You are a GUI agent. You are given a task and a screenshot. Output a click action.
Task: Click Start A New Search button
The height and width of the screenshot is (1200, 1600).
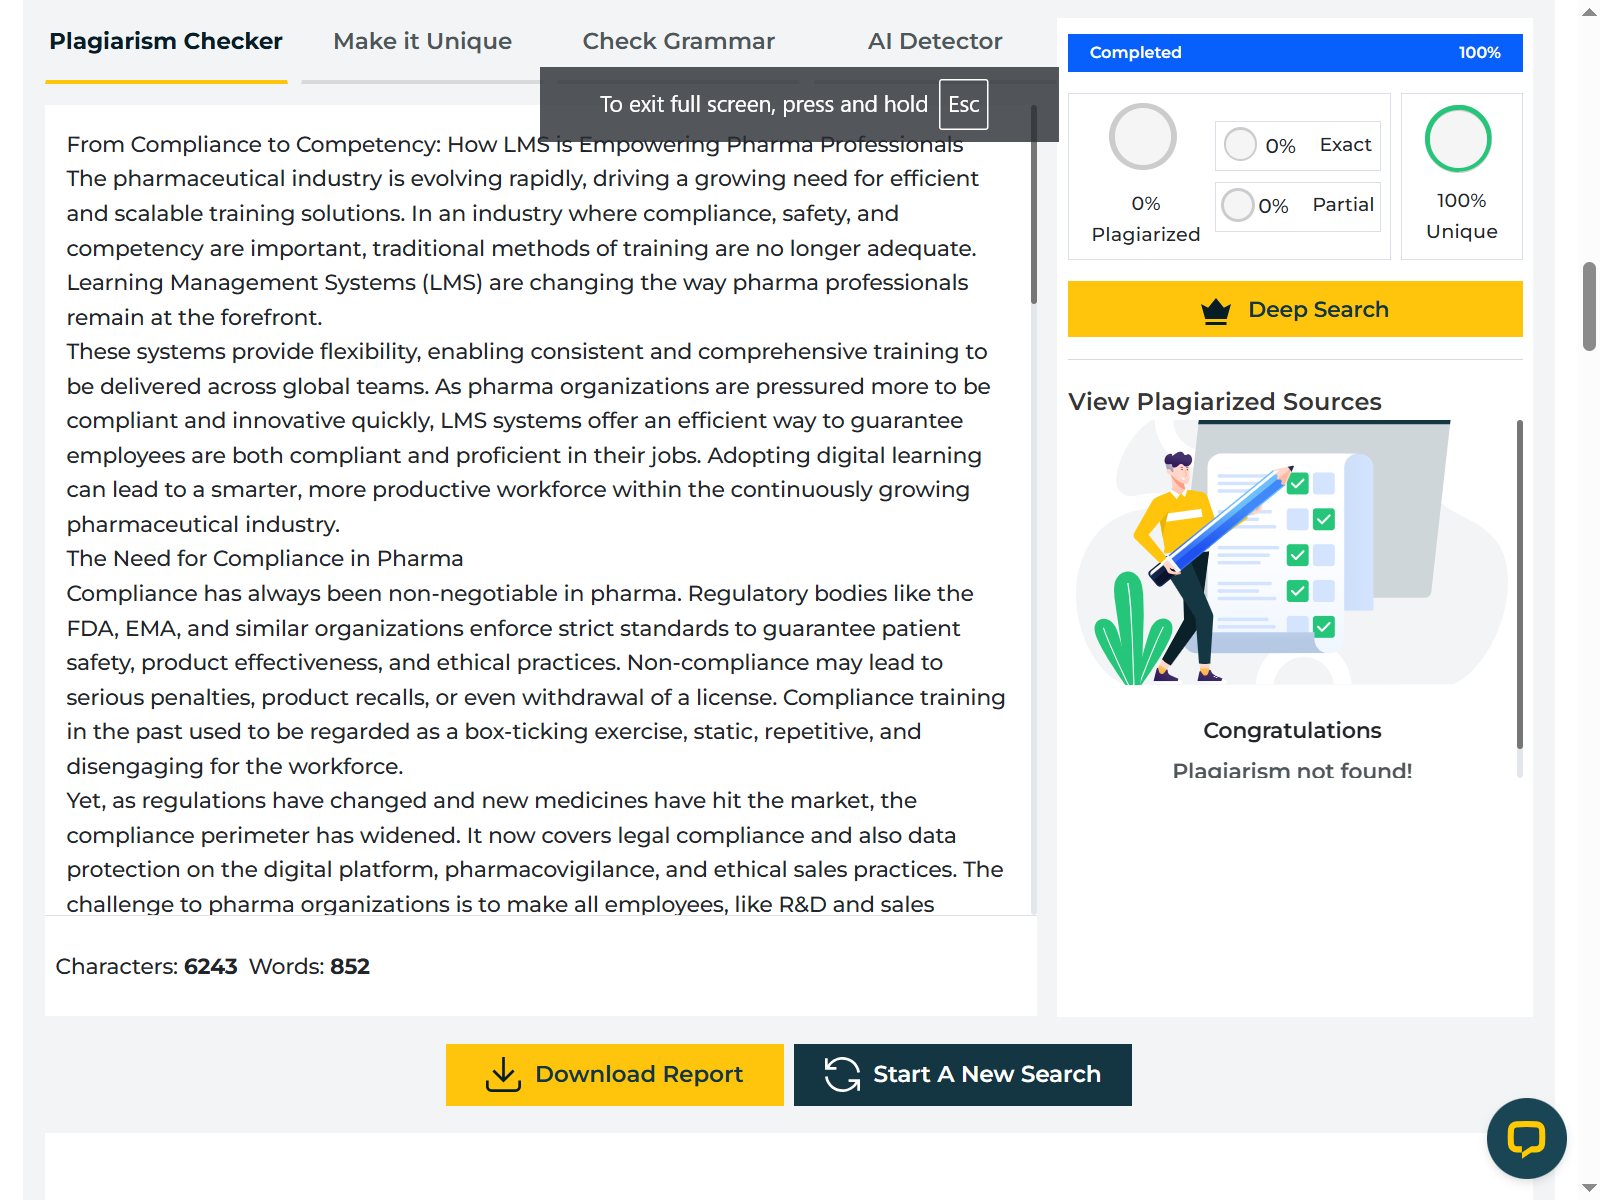[x=963, y=1075]
